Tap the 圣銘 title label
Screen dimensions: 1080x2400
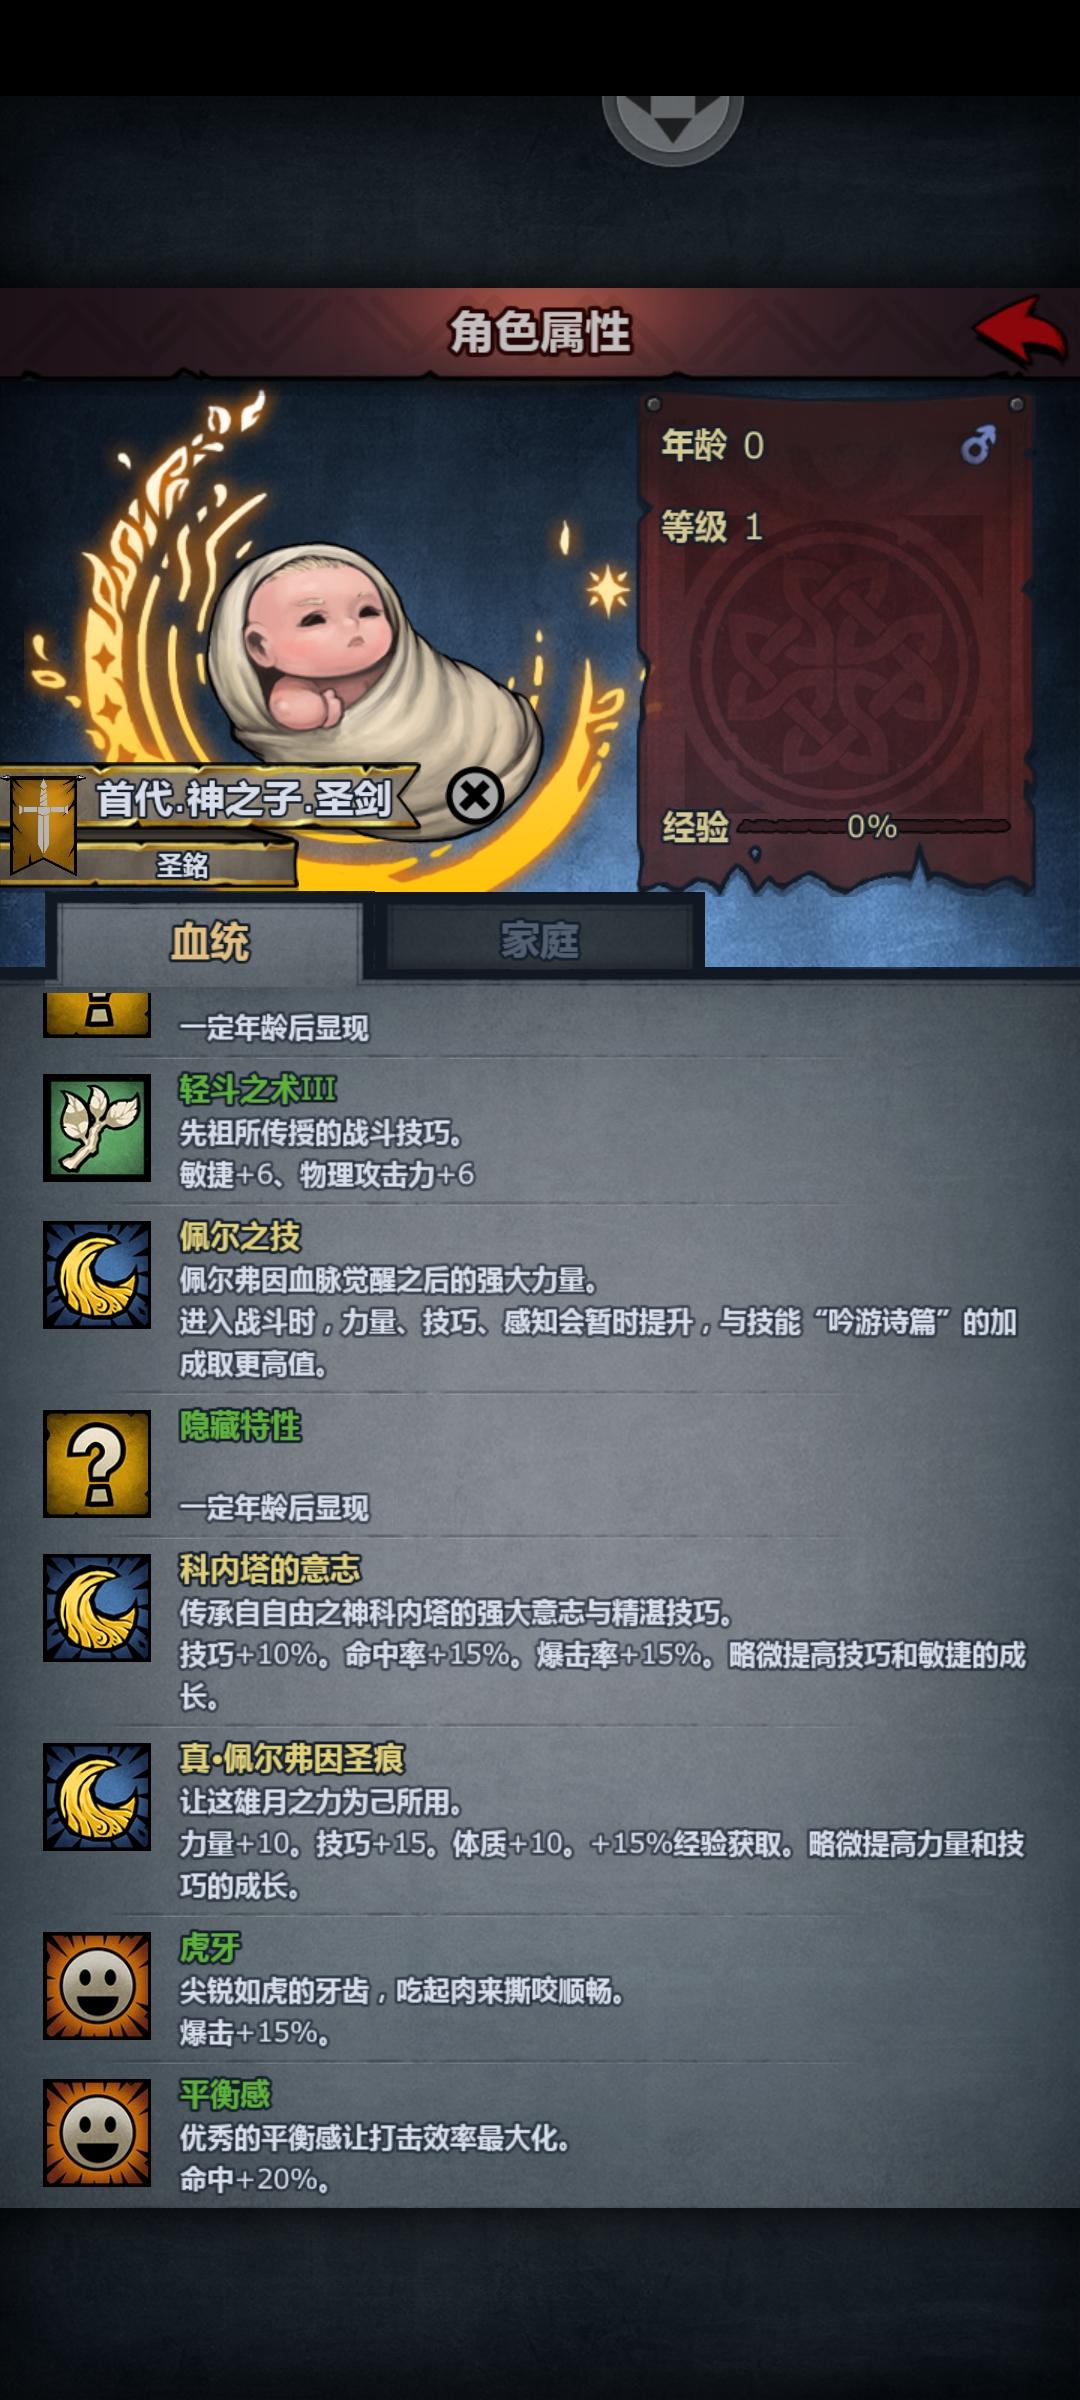[x=183, y=864]
